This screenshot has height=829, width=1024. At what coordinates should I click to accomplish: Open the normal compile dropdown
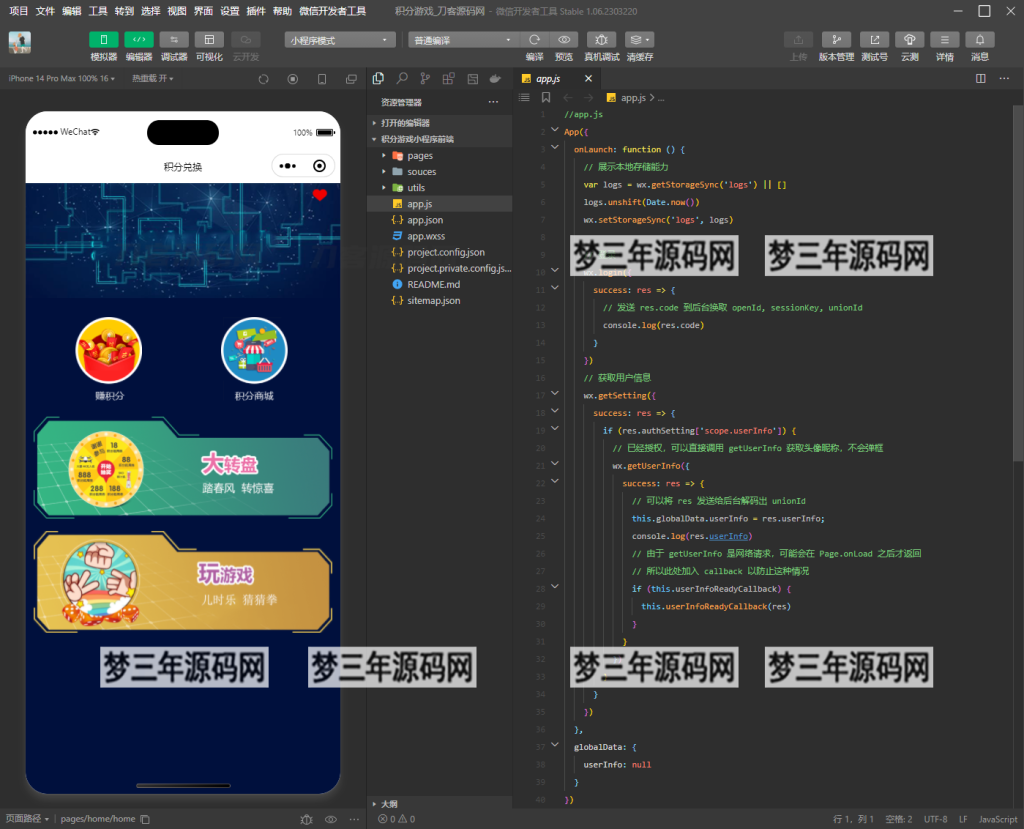pyautogui.click(x=463, y=40)
